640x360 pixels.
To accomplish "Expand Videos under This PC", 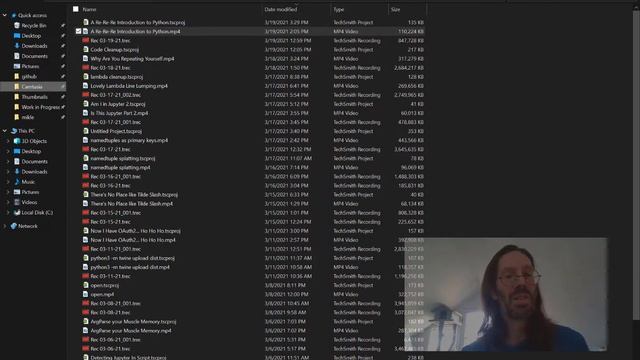I will [x=8, y=202].
